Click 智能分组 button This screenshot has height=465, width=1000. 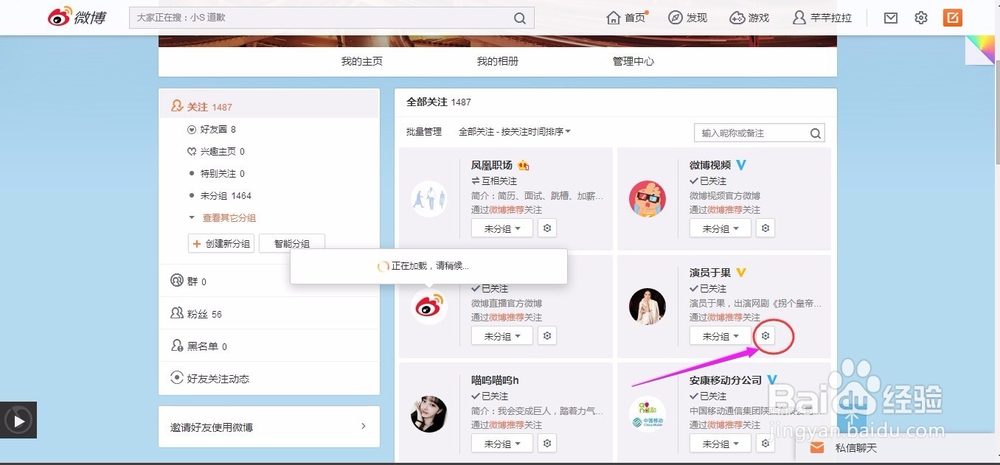292,244
